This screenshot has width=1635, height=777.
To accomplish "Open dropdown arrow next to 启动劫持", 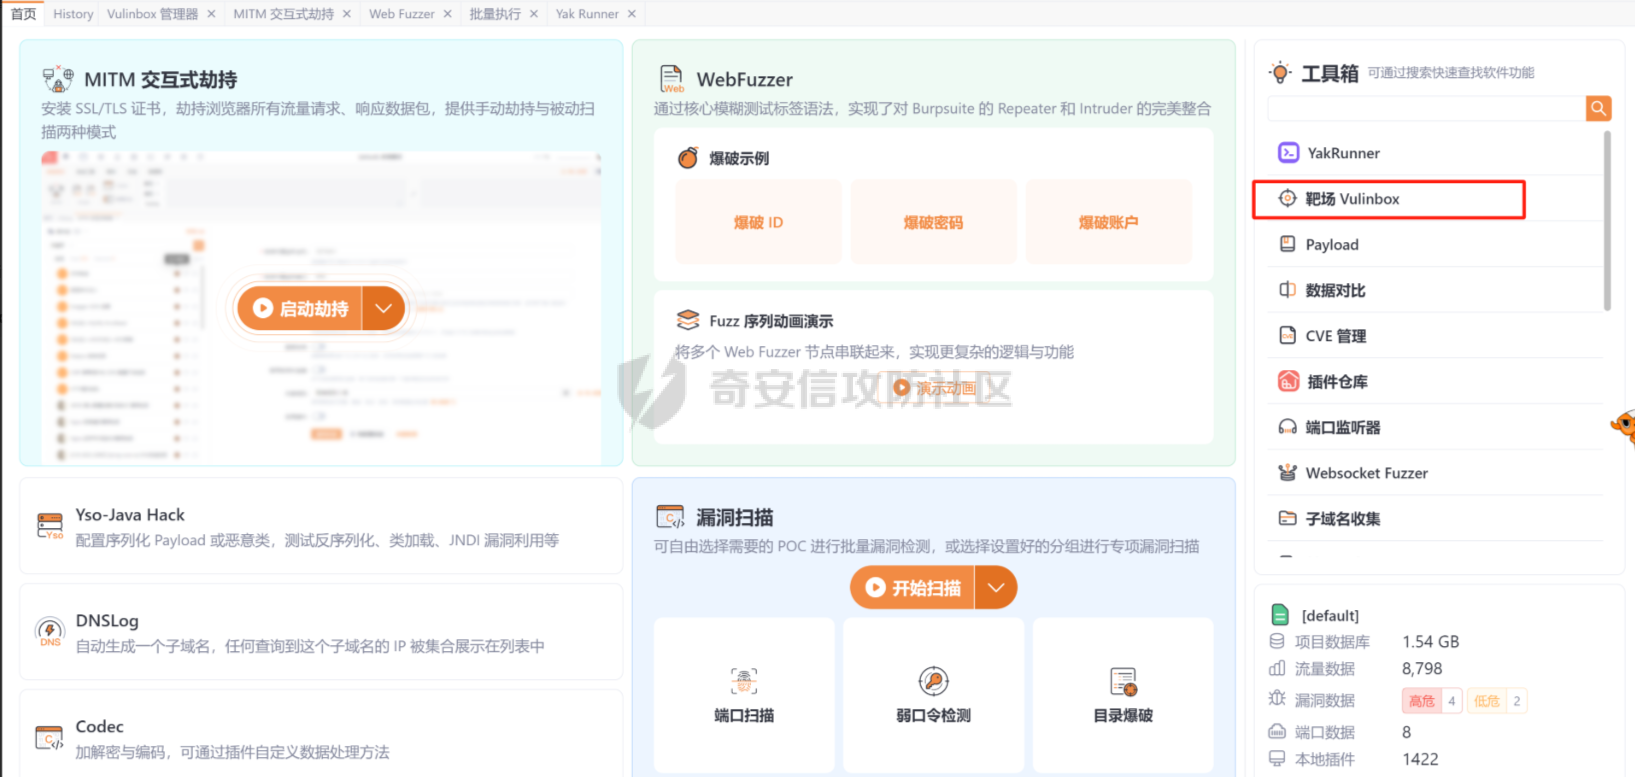I will [384, 308].
